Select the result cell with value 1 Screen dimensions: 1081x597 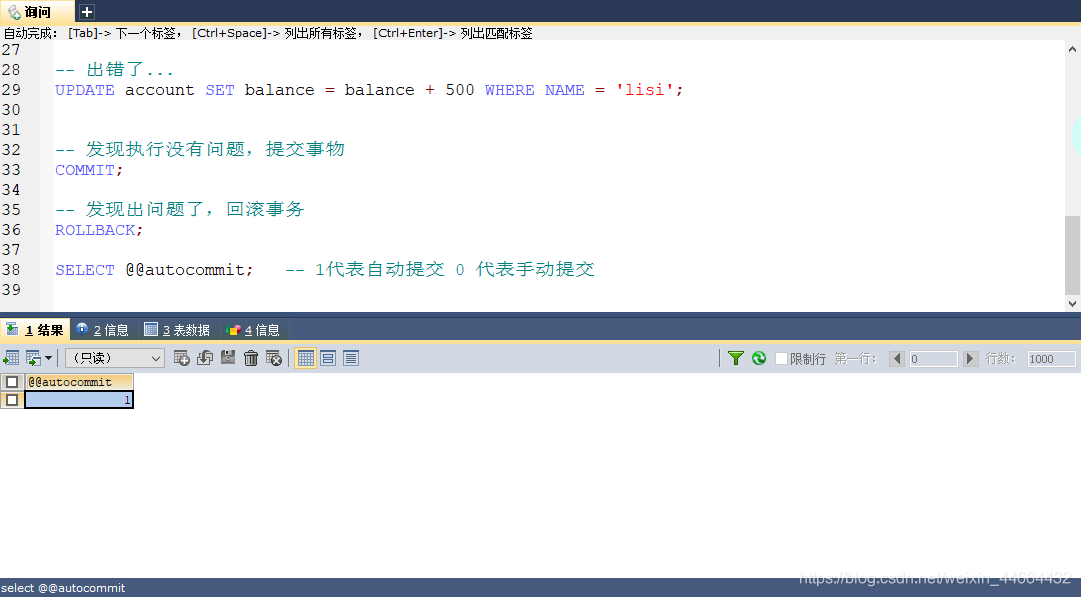79,400
